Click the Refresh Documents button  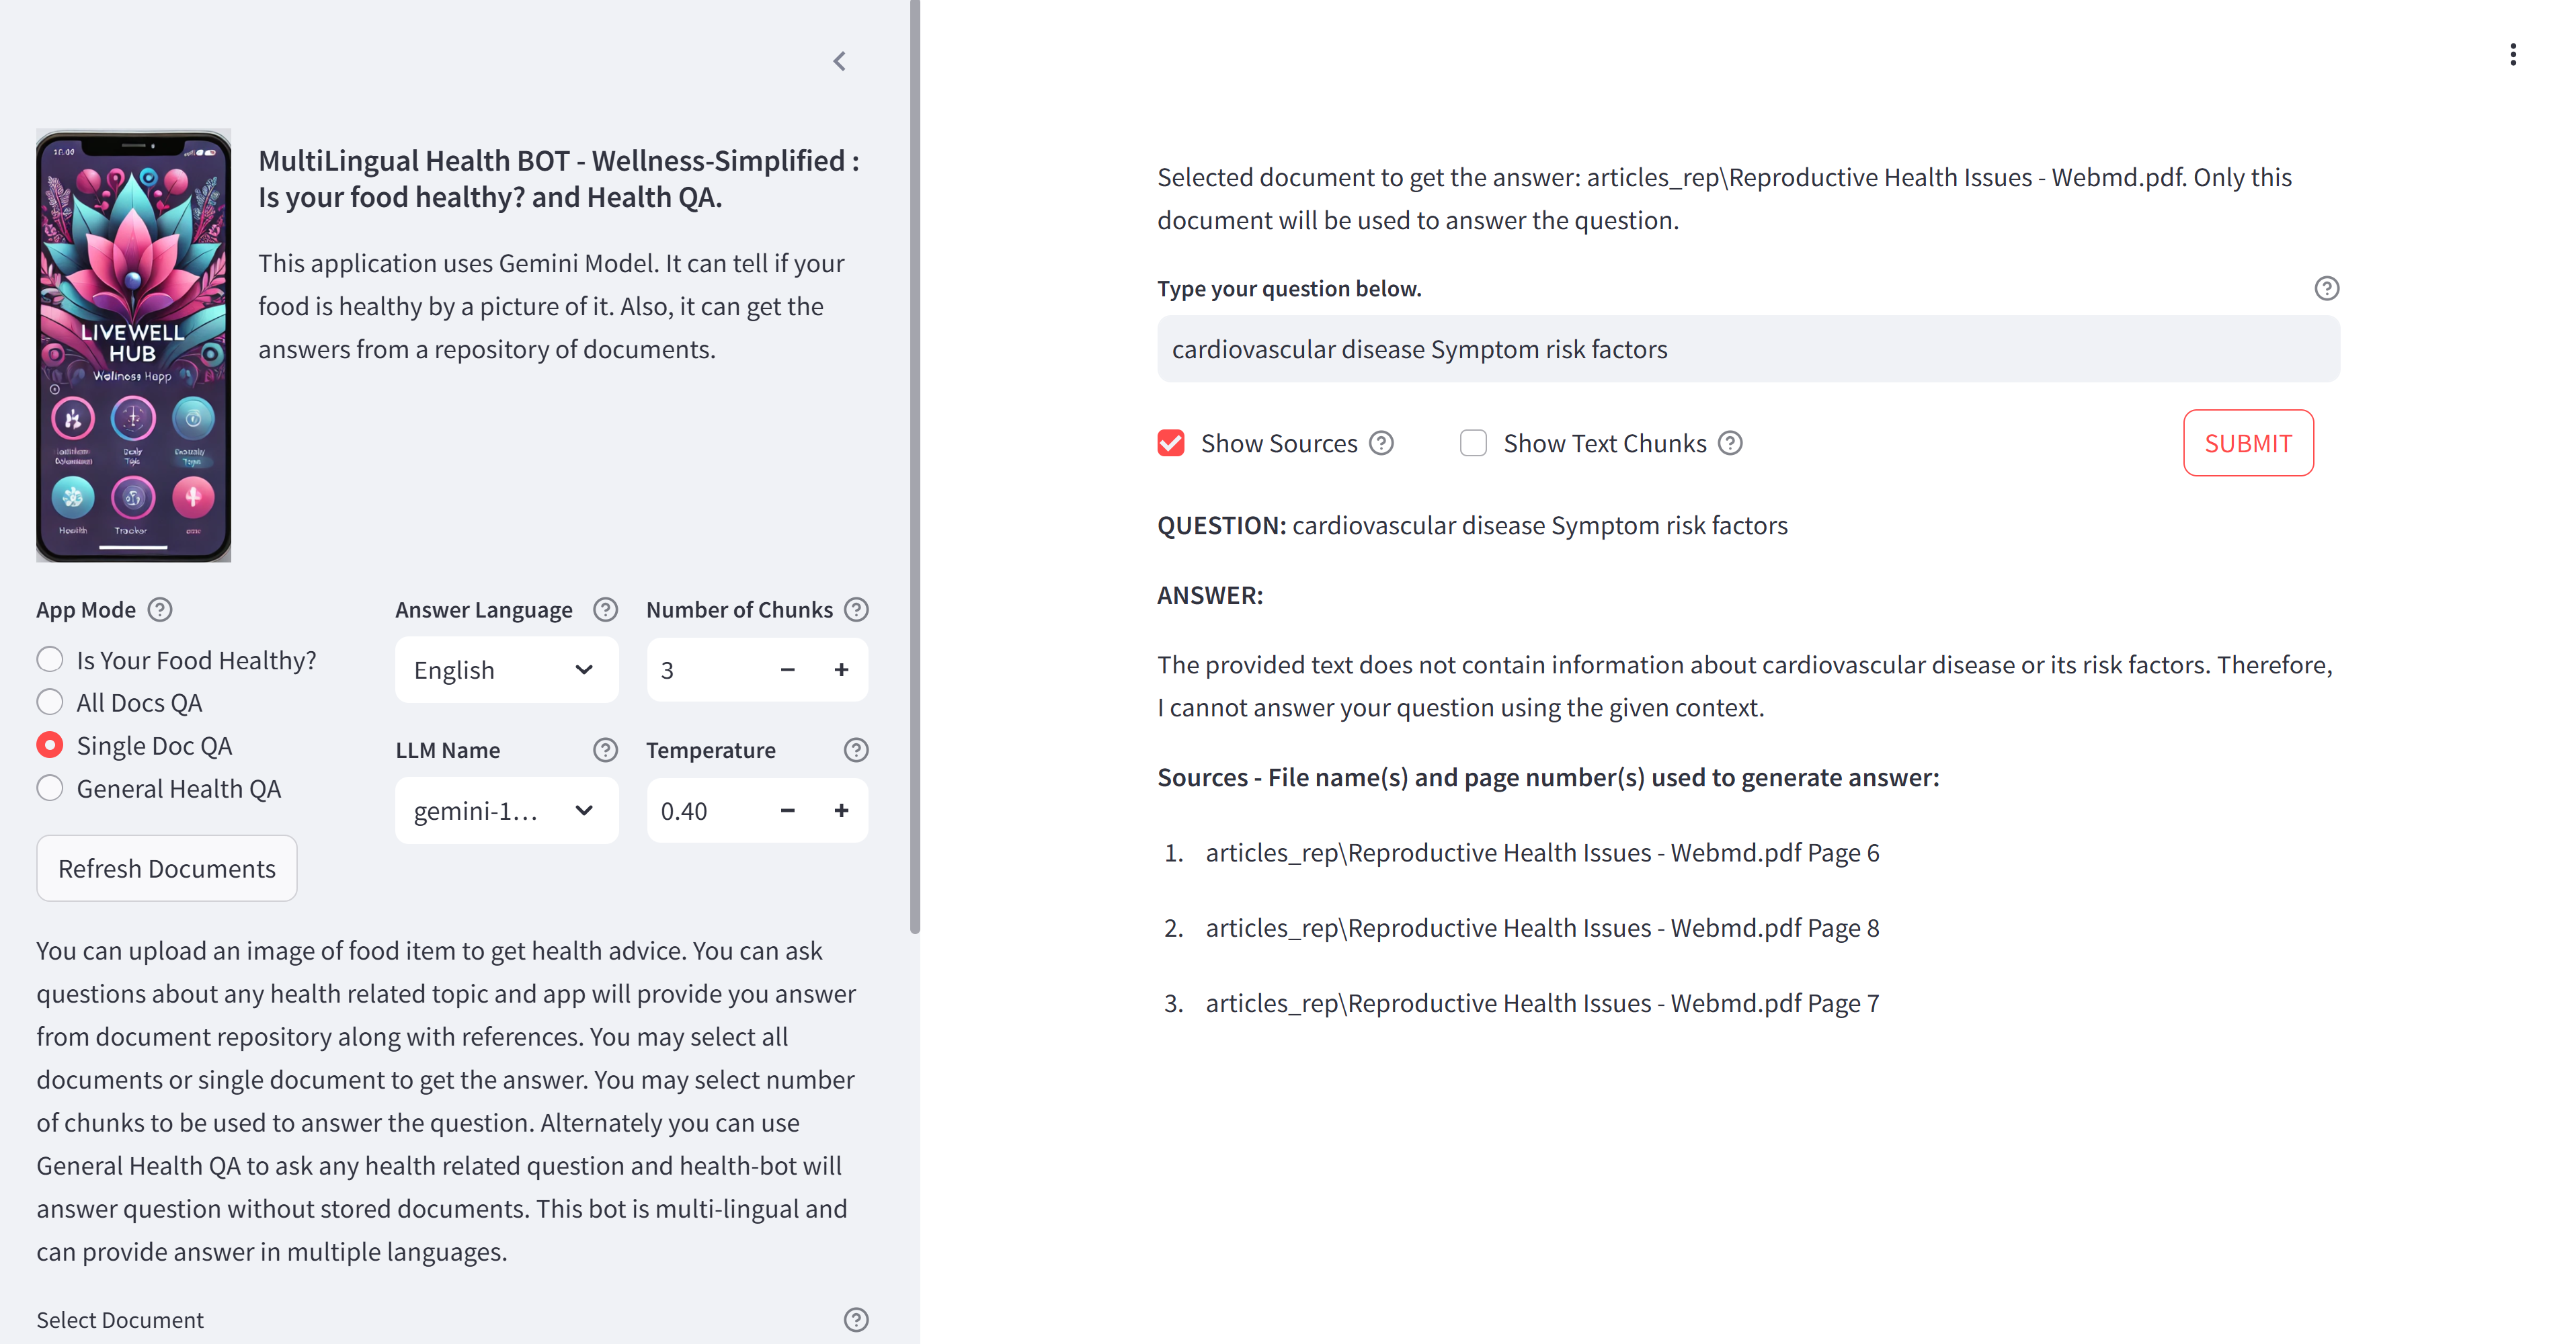[x=166, y=868]
